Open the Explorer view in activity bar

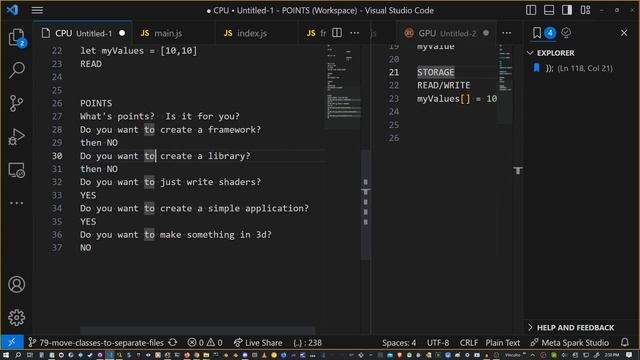click(16, 38)
